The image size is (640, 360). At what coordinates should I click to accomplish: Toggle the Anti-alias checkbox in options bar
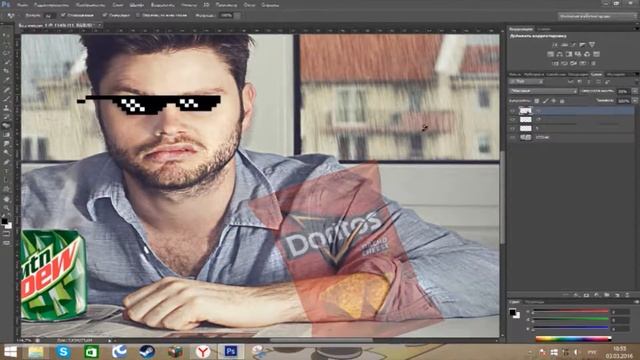[63, 15]
